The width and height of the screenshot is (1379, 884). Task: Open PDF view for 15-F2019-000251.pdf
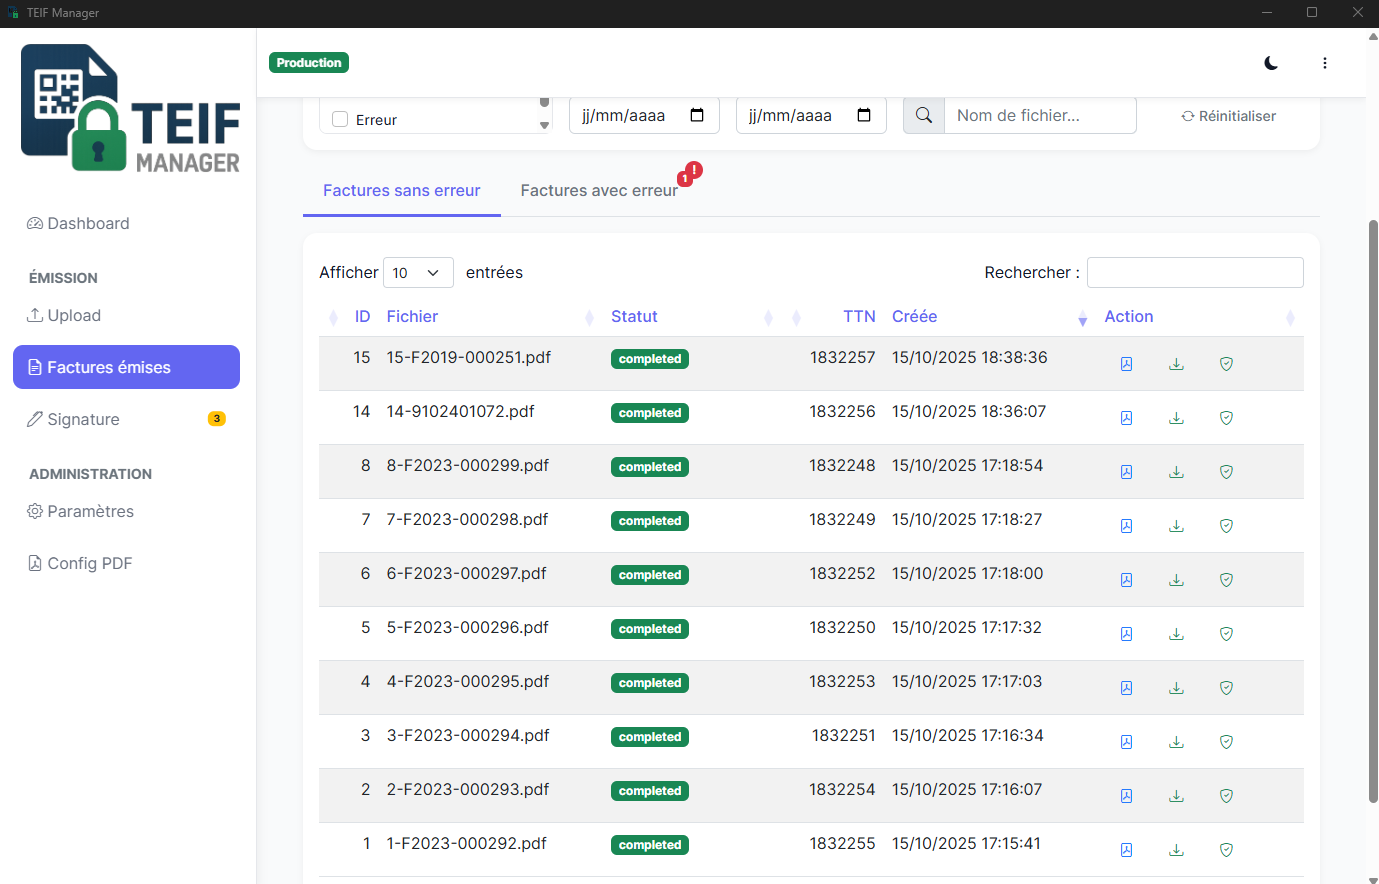click(x=1126, y=364)
